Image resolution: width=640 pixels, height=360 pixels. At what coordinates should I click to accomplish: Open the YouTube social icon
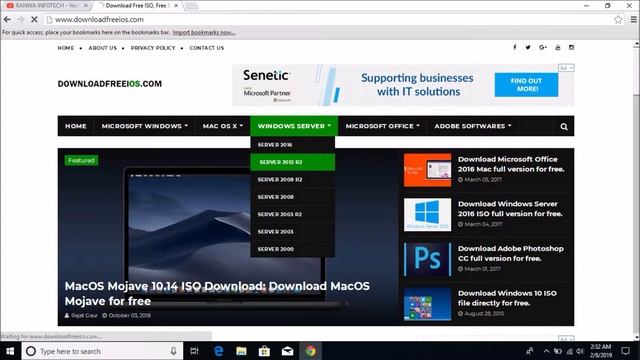558,47
